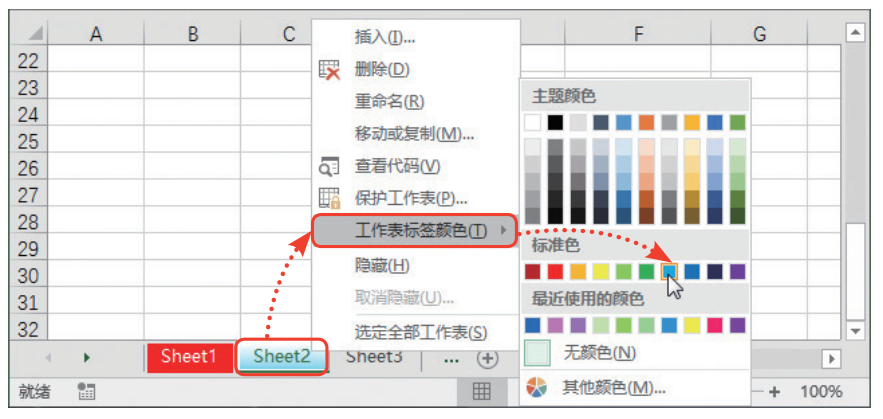Click the View Code icon
The height and width of the screenshot is (419, 883).
pos(329,167)
